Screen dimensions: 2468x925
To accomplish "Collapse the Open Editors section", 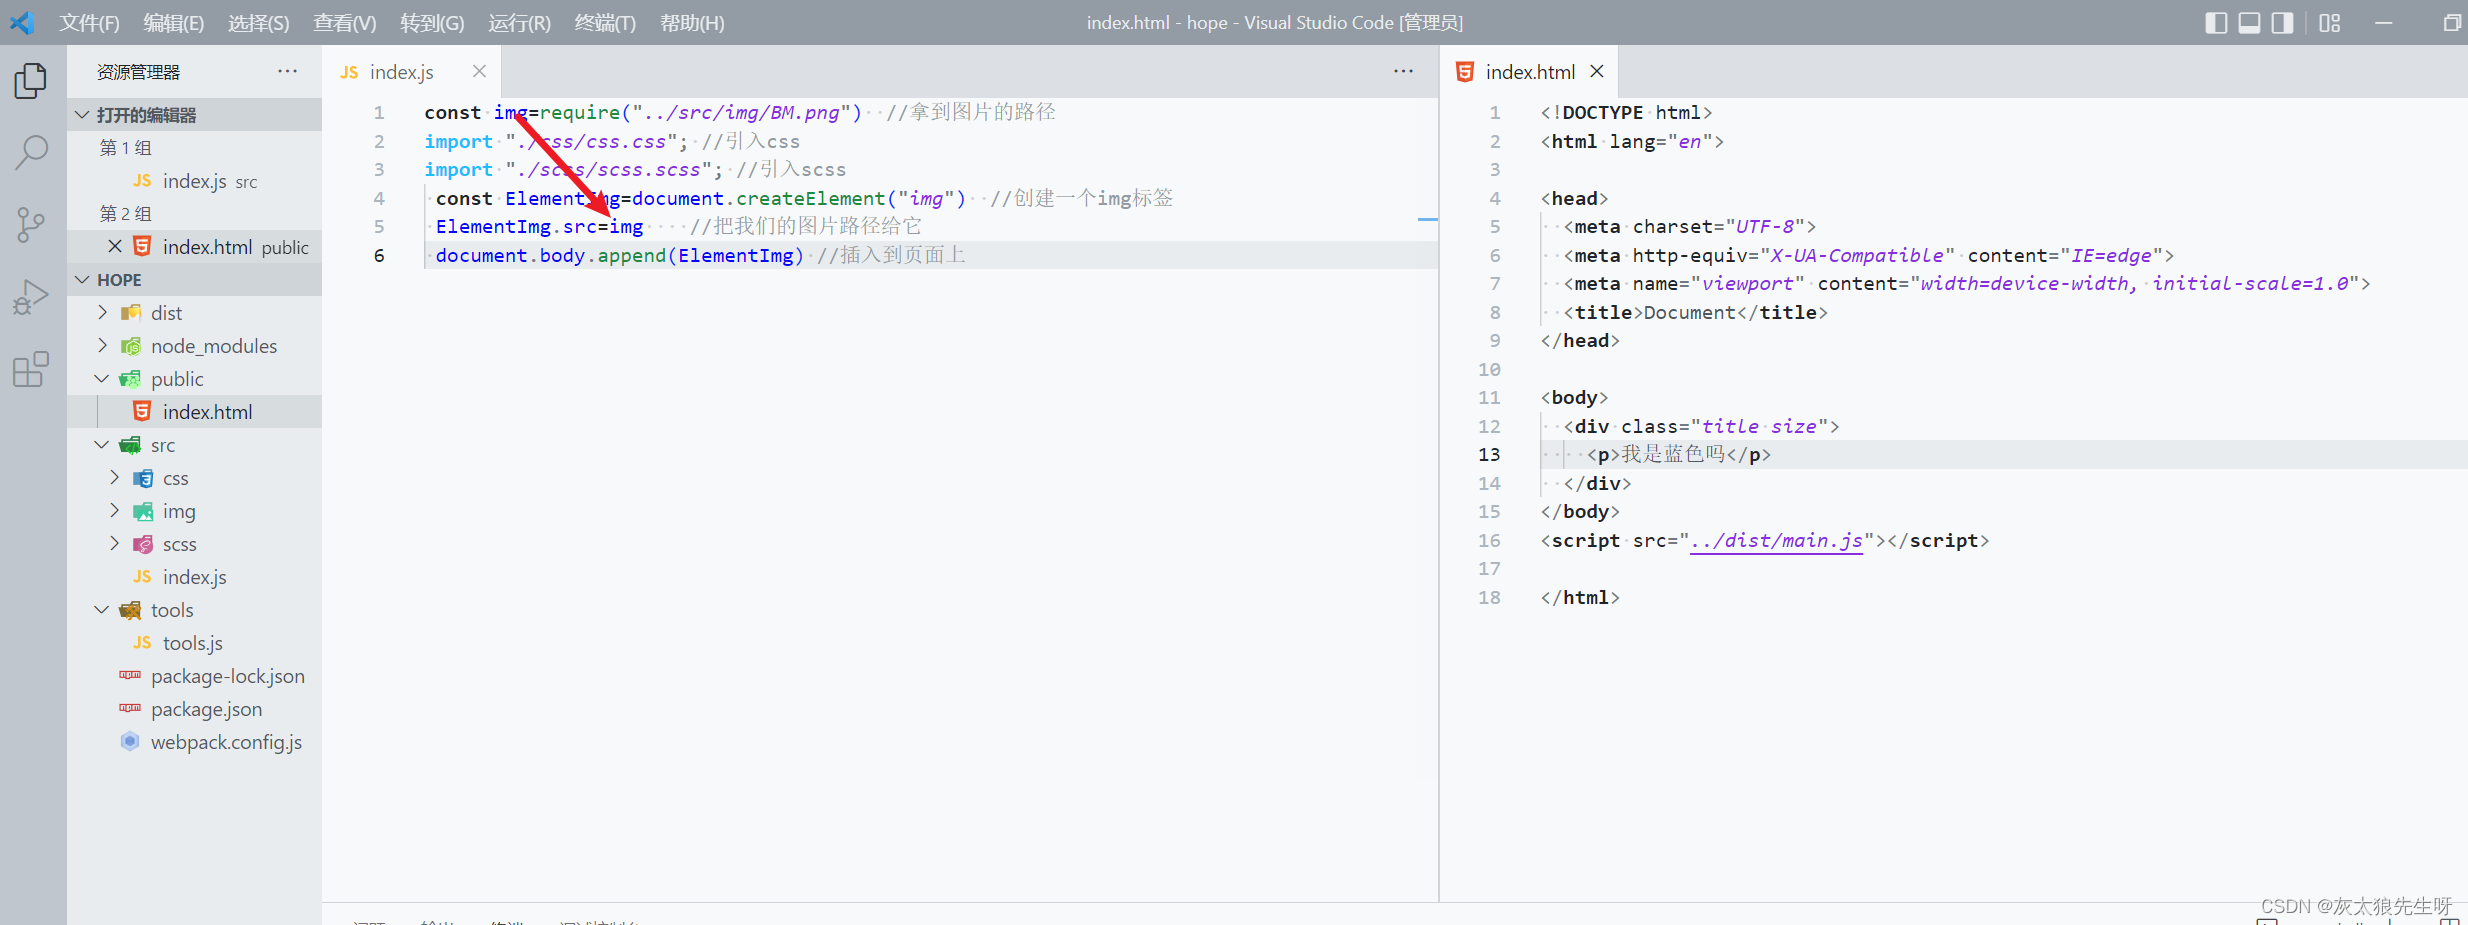I will pos(83,114).
